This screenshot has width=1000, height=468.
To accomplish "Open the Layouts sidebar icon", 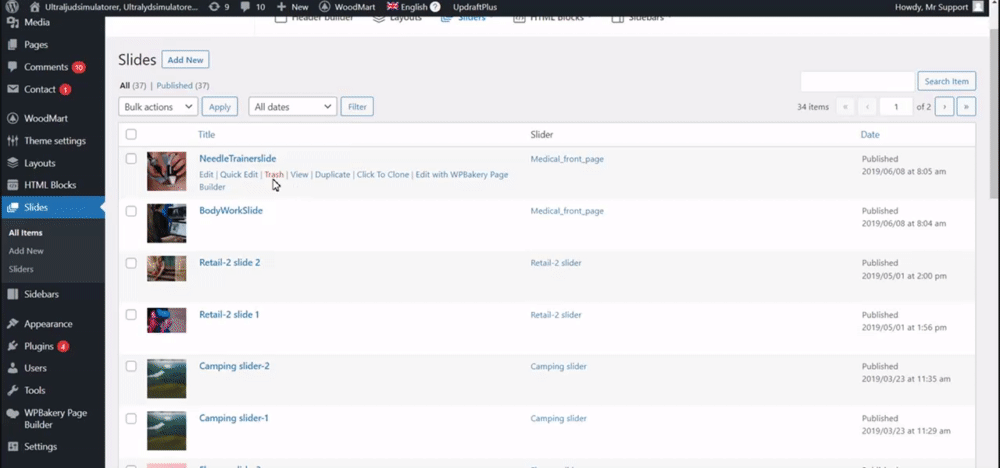I will (13, 163).
